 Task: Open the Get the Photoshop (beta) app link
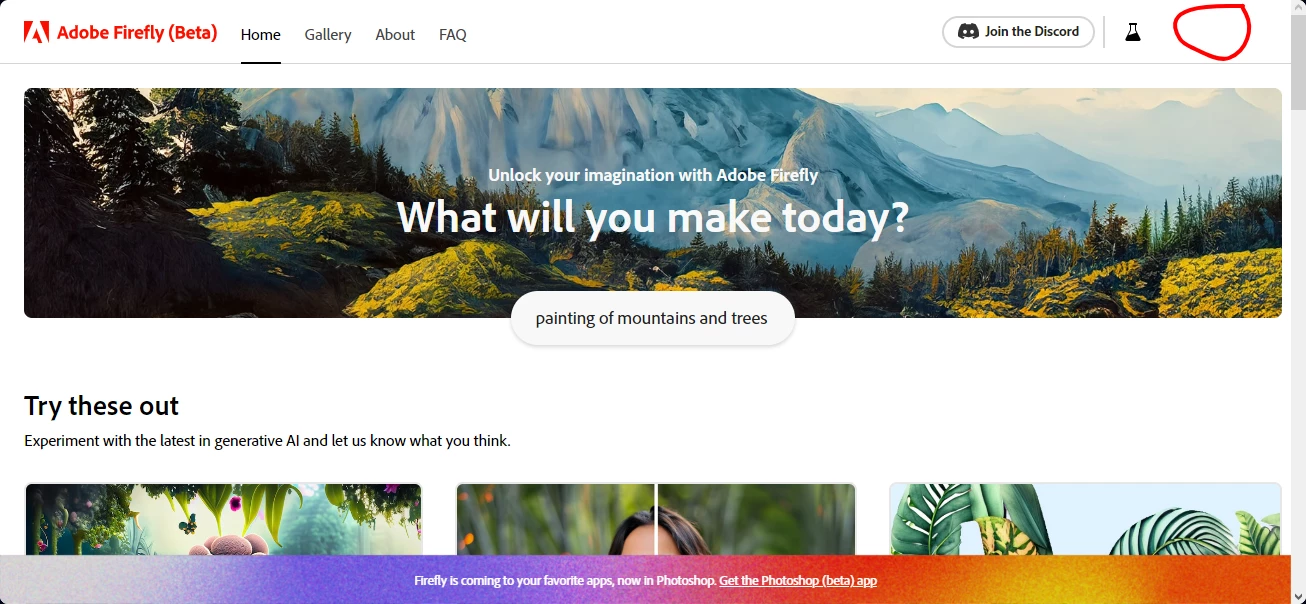click(798, 580)
